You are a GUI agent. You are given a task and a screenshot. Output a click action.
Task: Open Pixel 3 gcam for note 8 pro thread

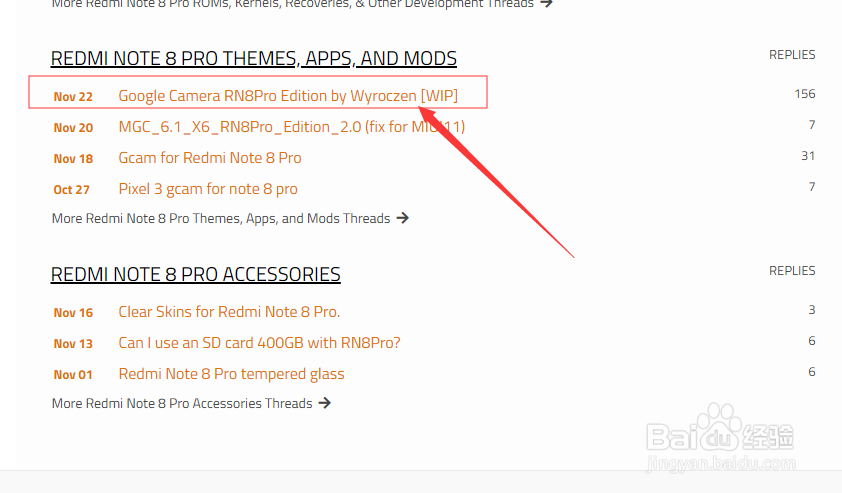(x=208, y=189)
